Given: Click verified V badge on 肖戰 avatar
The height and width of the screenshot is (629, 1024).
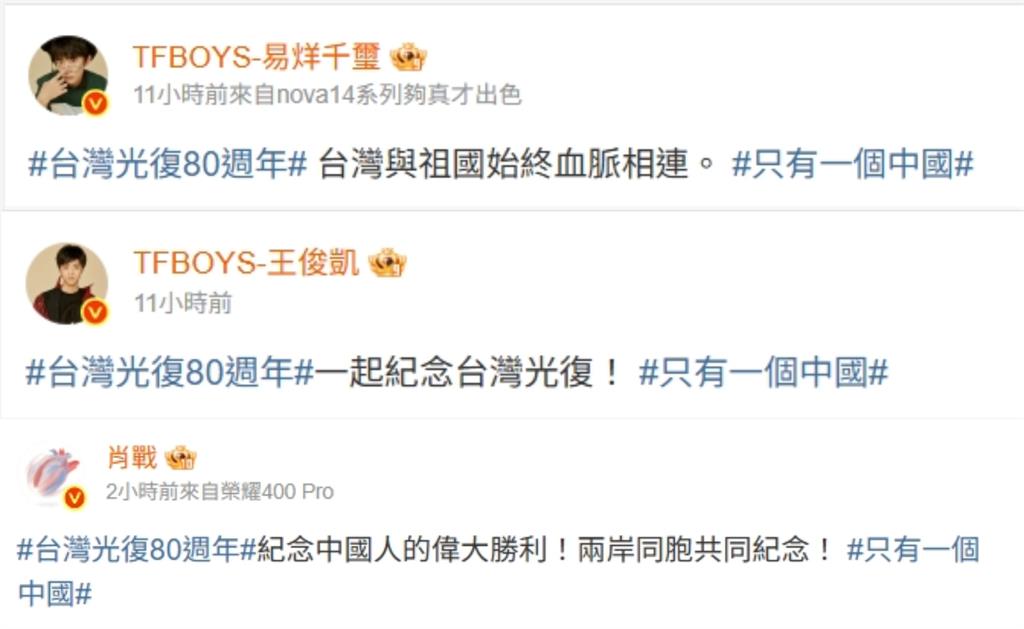Looking at the screenshot, I should [x=74, y=498].
